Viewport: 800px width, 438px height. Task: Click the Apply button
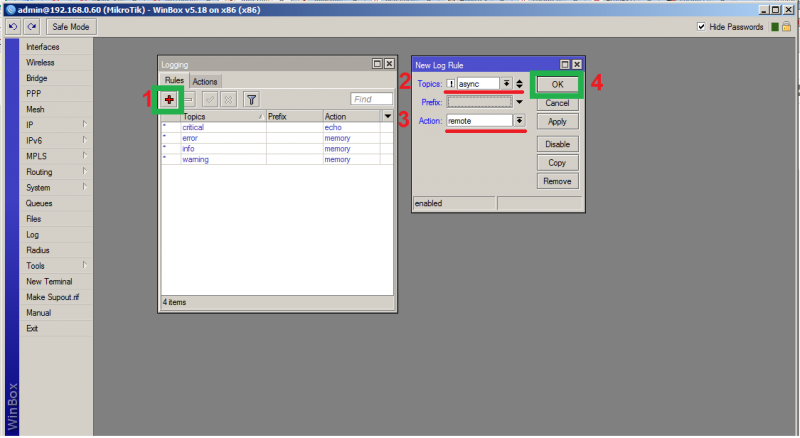click(557, 121)
